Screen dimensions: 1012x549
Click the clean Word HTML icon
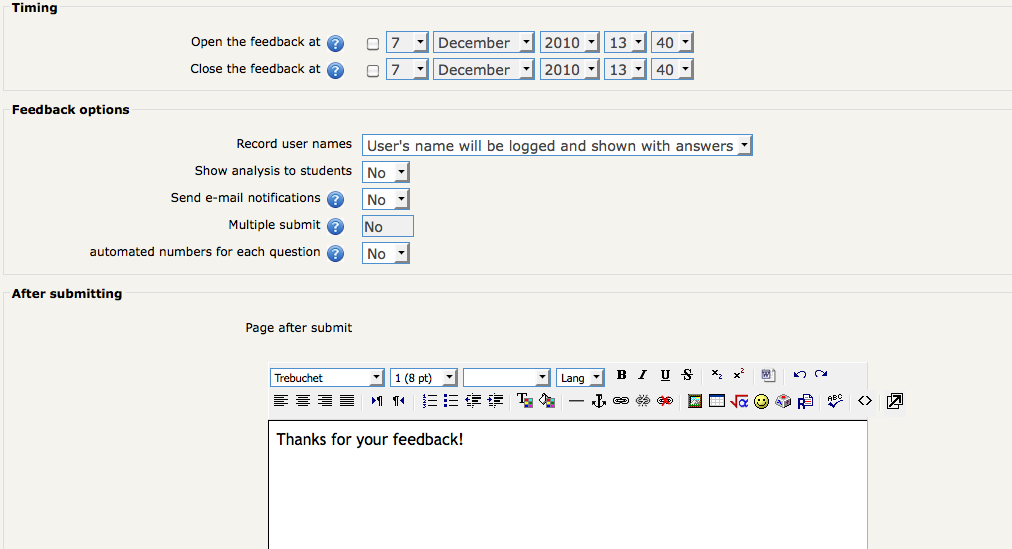(x=767, y=375)
